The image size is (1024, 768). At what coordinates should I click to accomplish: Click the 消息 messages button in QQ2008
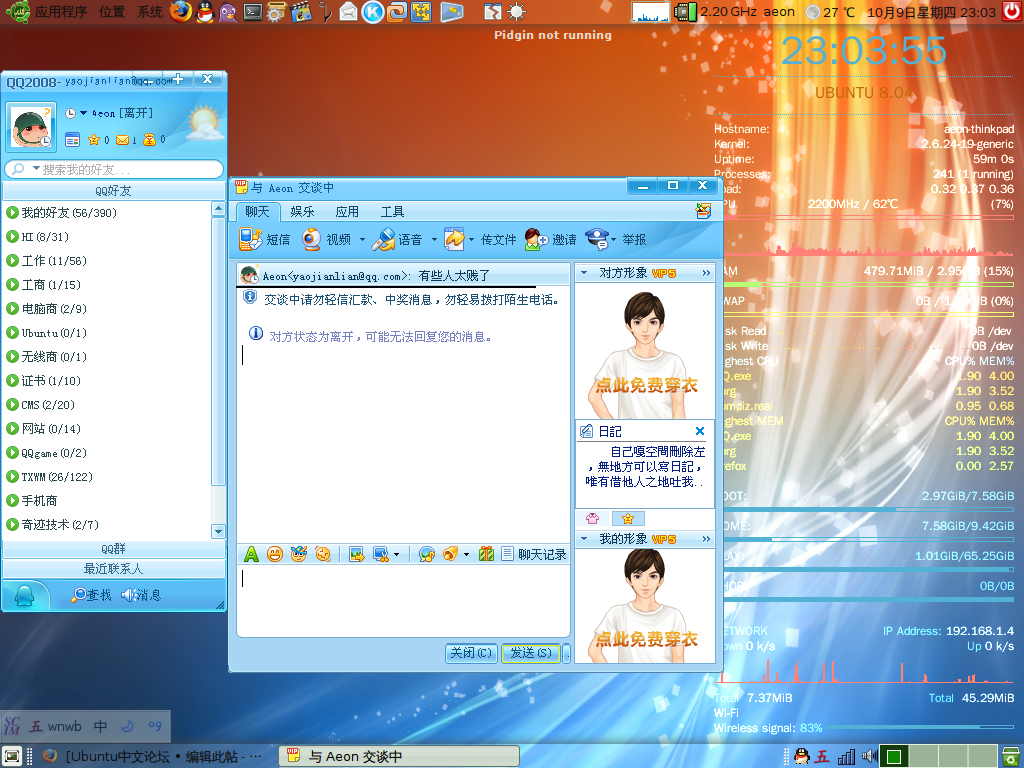[x=141, y=595]
